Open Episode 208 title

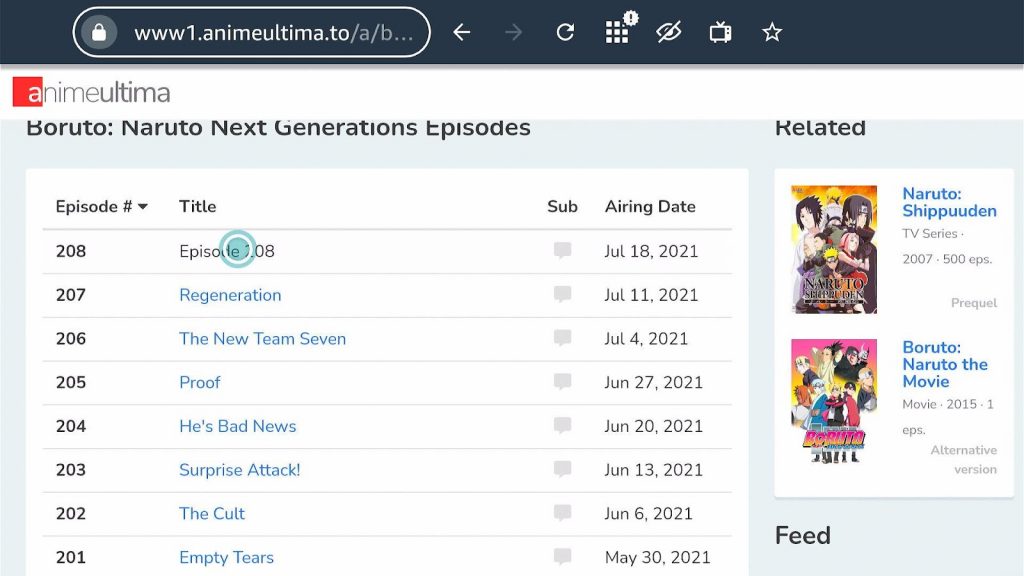[227, 251]
